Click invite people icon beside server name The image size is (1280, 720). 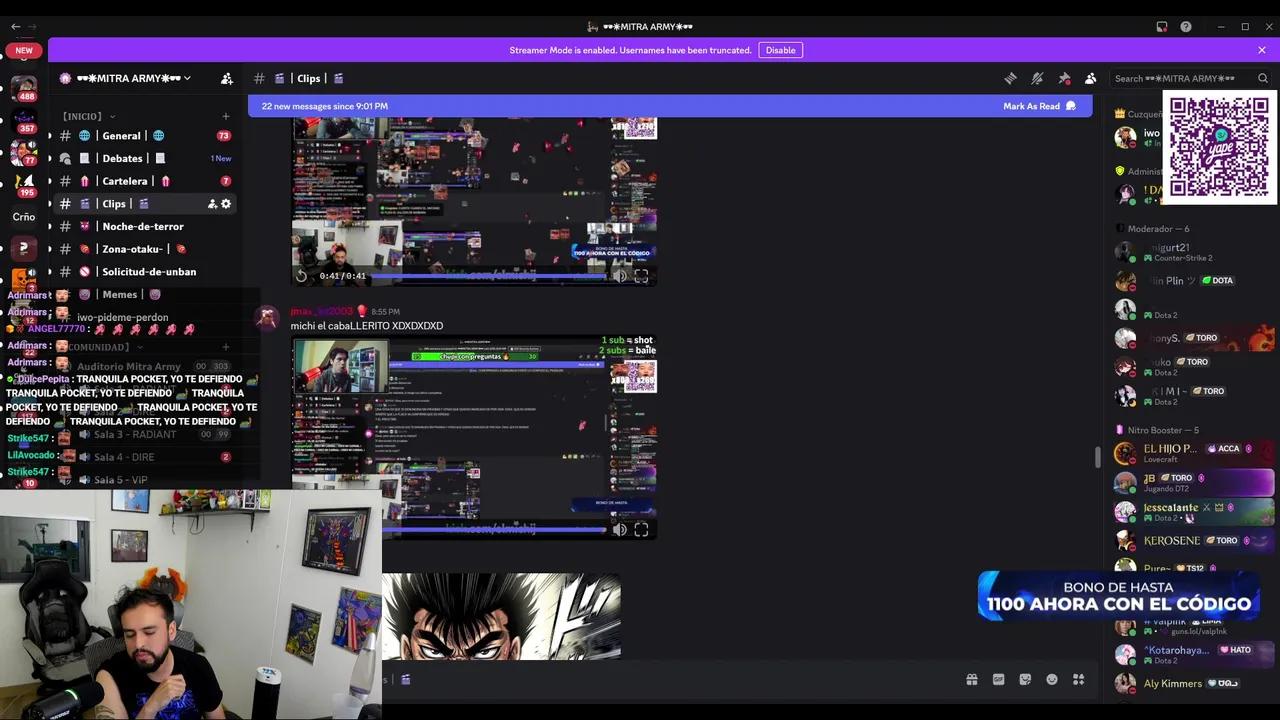pos(227,78)
